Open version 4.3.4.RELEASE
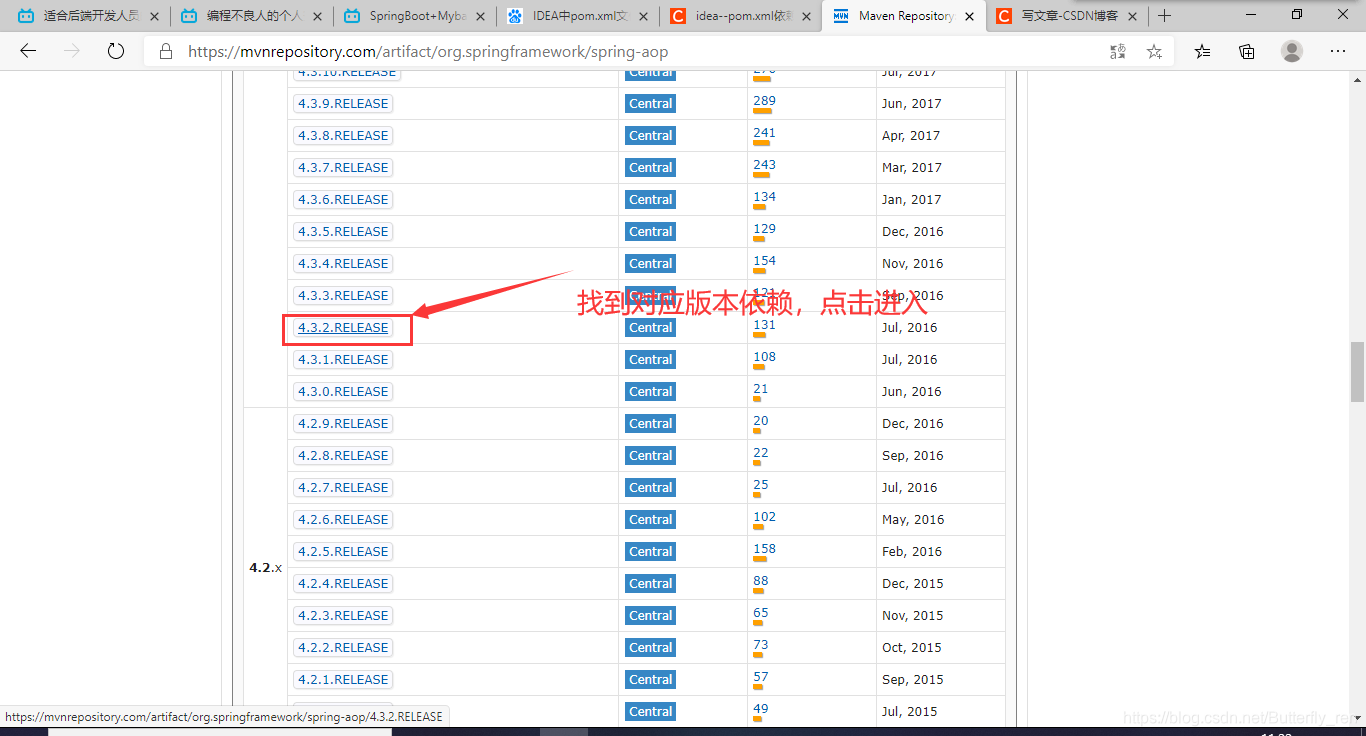 point(343,263)
